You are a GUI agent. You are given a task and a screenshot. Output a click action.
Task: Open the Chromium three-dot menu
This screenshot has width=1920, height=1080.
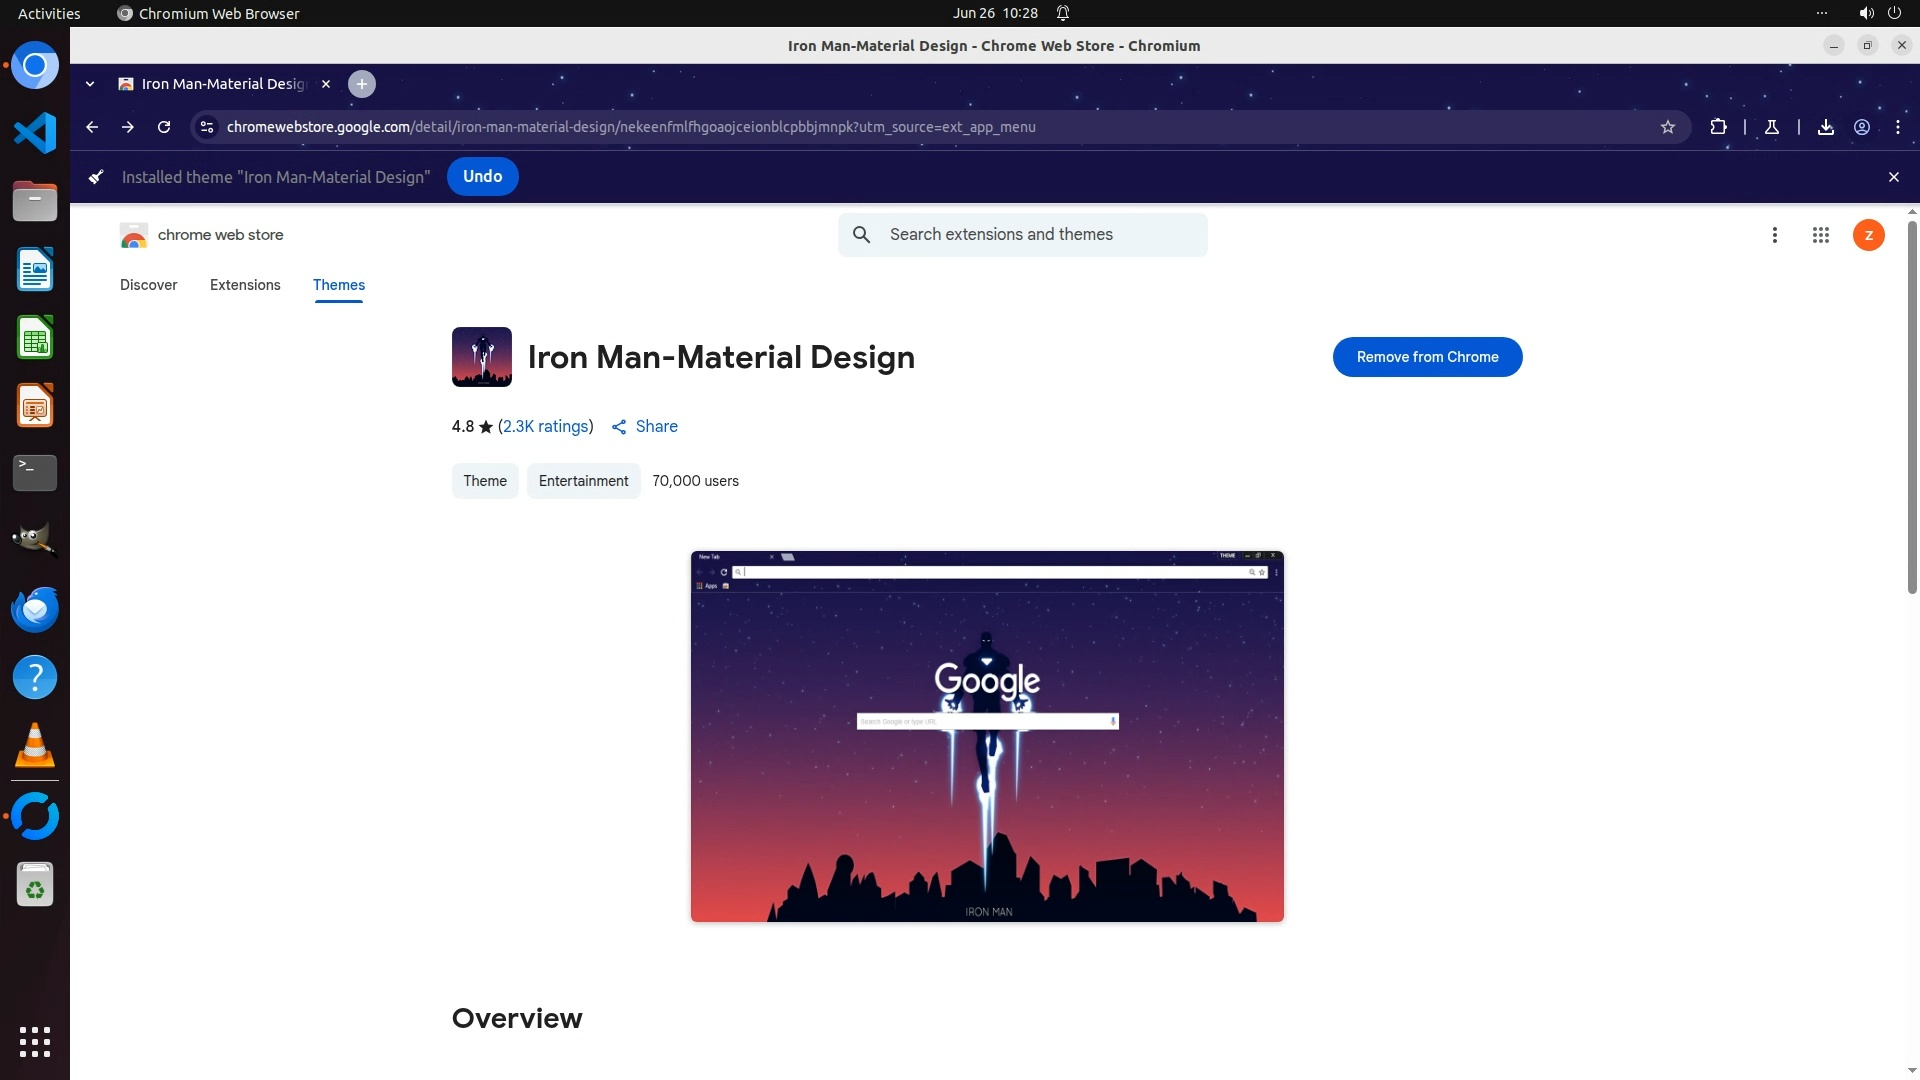[1897, 127]
